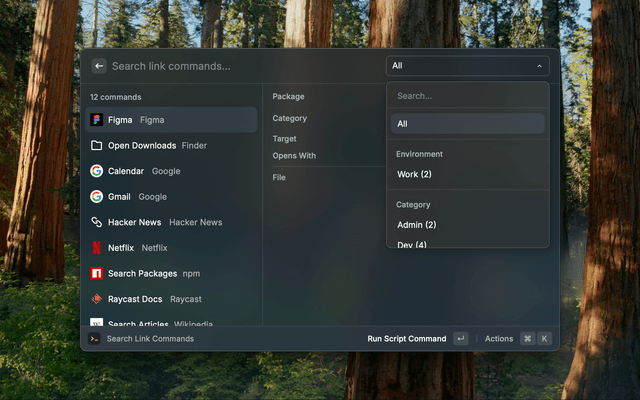Click the script command terminal icon
Image resolution: width=640 pixels, height=400 pixels.
pos(94,338)
